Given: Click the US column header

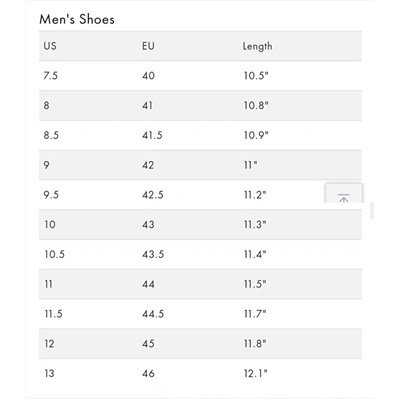Looking at the screenshot, I should [50, 46].
